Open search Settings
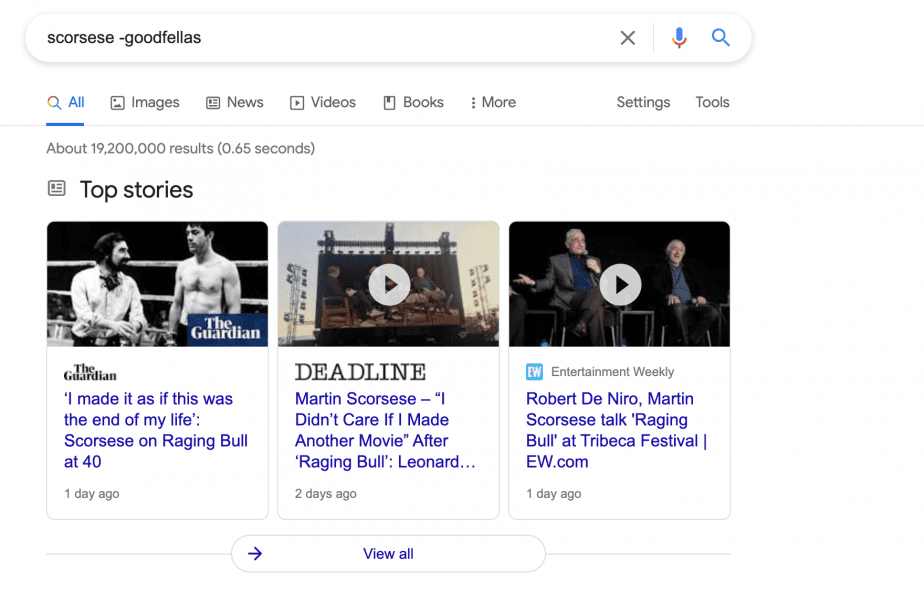The width and height of the screenshot is (924, 604). [x=643, y=103]
